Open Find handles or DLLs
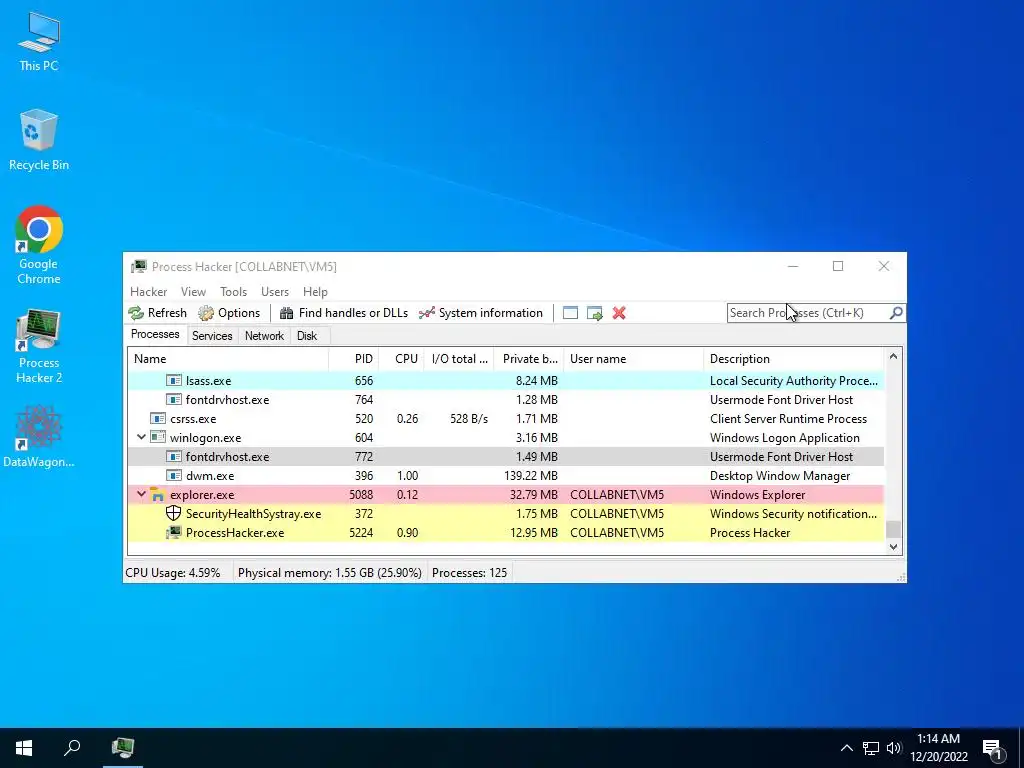 tap(344, 313)
